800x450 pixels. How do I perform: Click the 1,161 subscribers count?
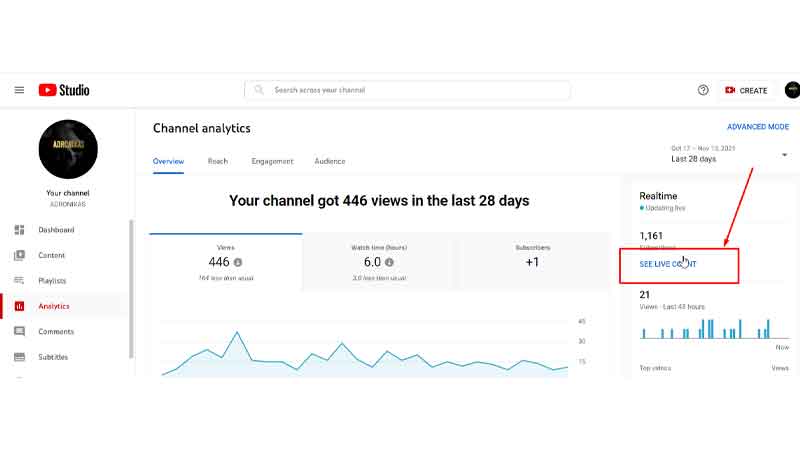651,236
